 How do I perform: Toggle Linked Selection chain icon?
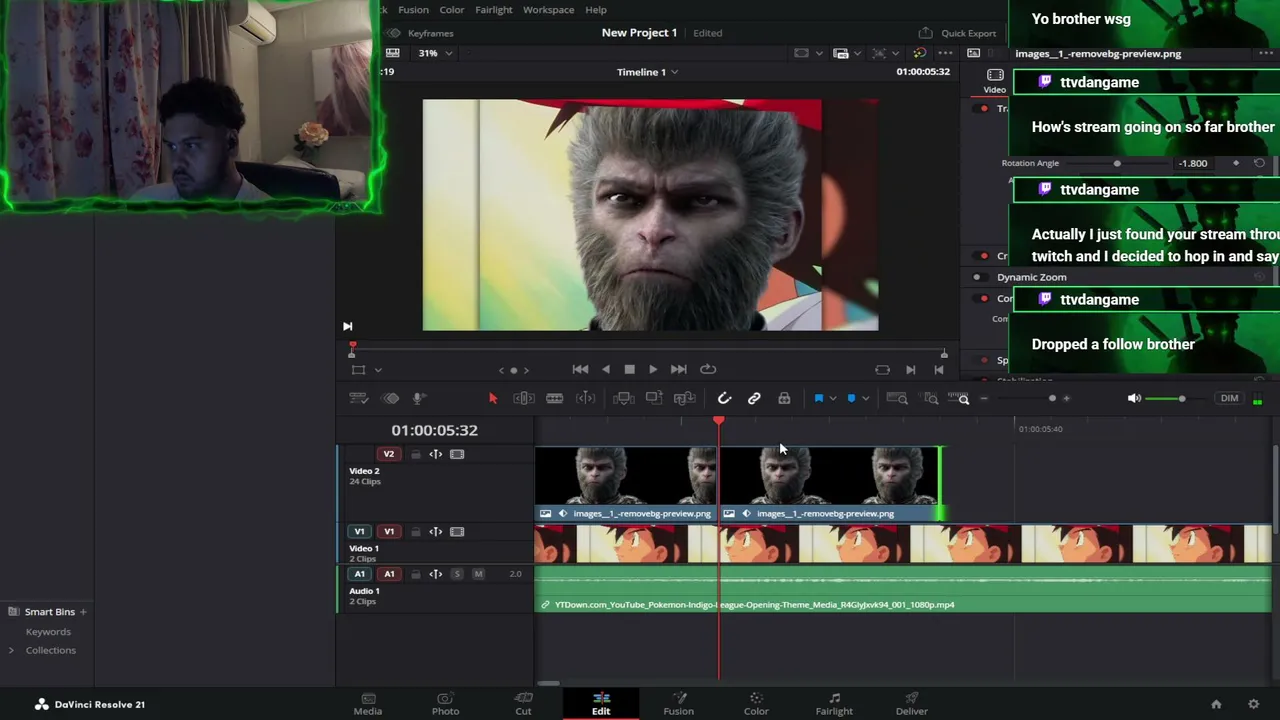pos(754,398)
